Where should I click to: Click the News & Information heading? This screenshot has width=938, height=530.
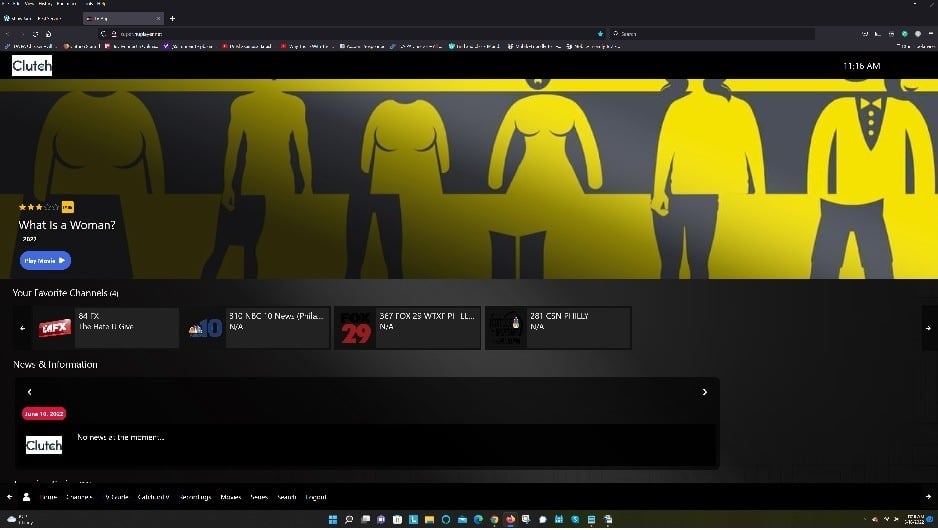[x=55, y=365]
